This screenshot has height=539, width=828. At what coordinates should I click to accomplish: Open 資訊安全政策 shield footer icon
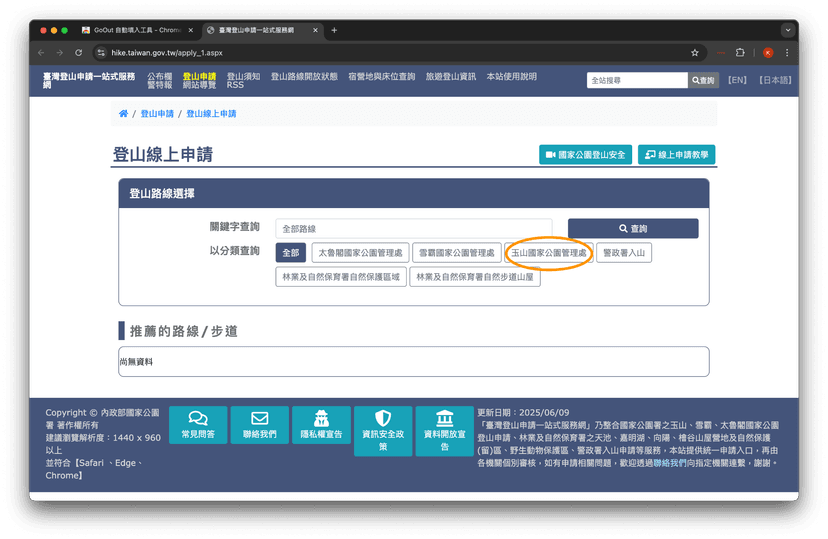click(383, 431)
